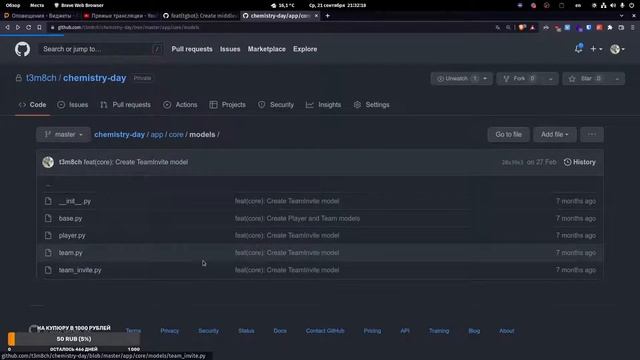Open the team.py file
The image size is (640, 360).
(70, 253)
